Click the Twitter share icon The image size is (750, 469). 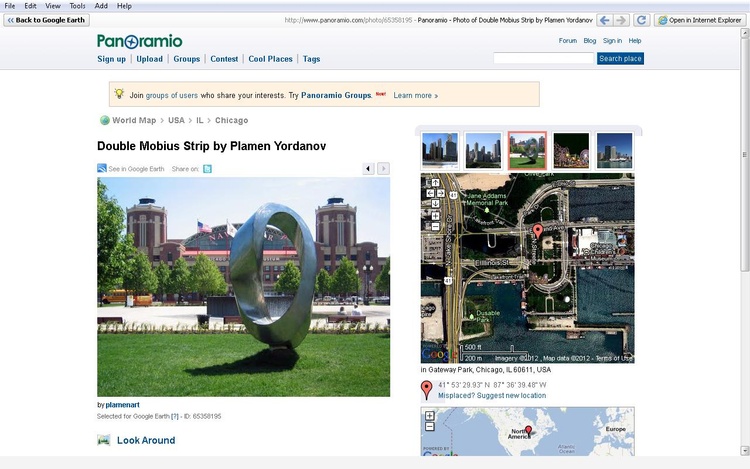pyautogui.click(x=208, y=169)
